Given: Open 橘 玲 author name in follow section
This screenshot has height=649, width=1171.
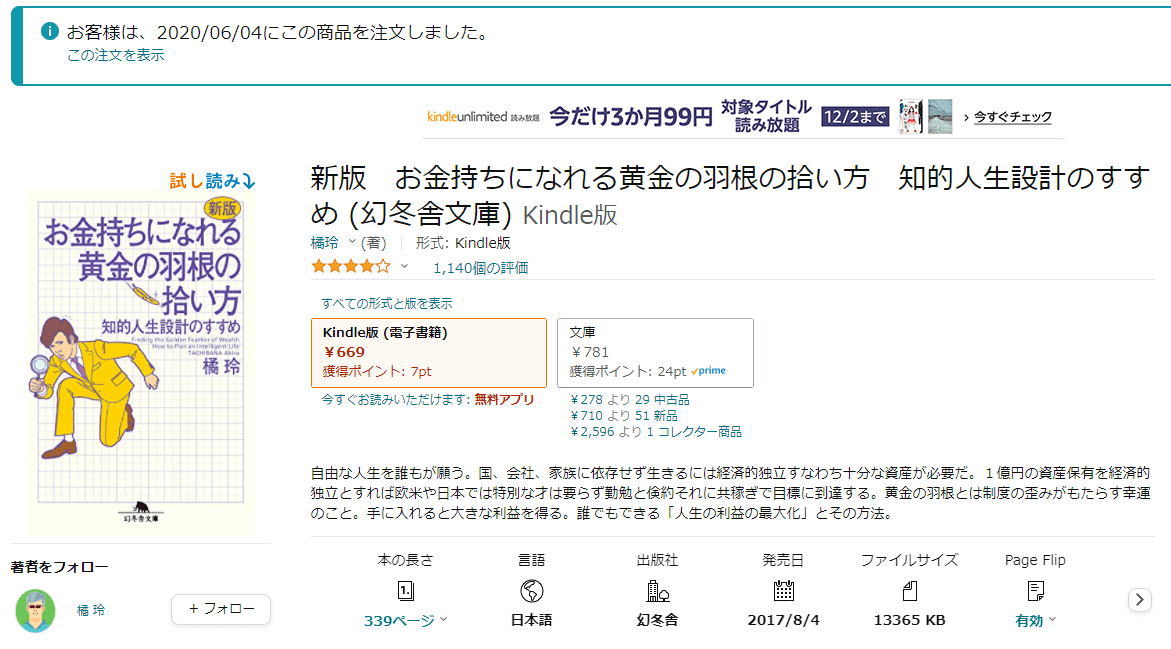Looking at the screenshot, I should point(90,610).
